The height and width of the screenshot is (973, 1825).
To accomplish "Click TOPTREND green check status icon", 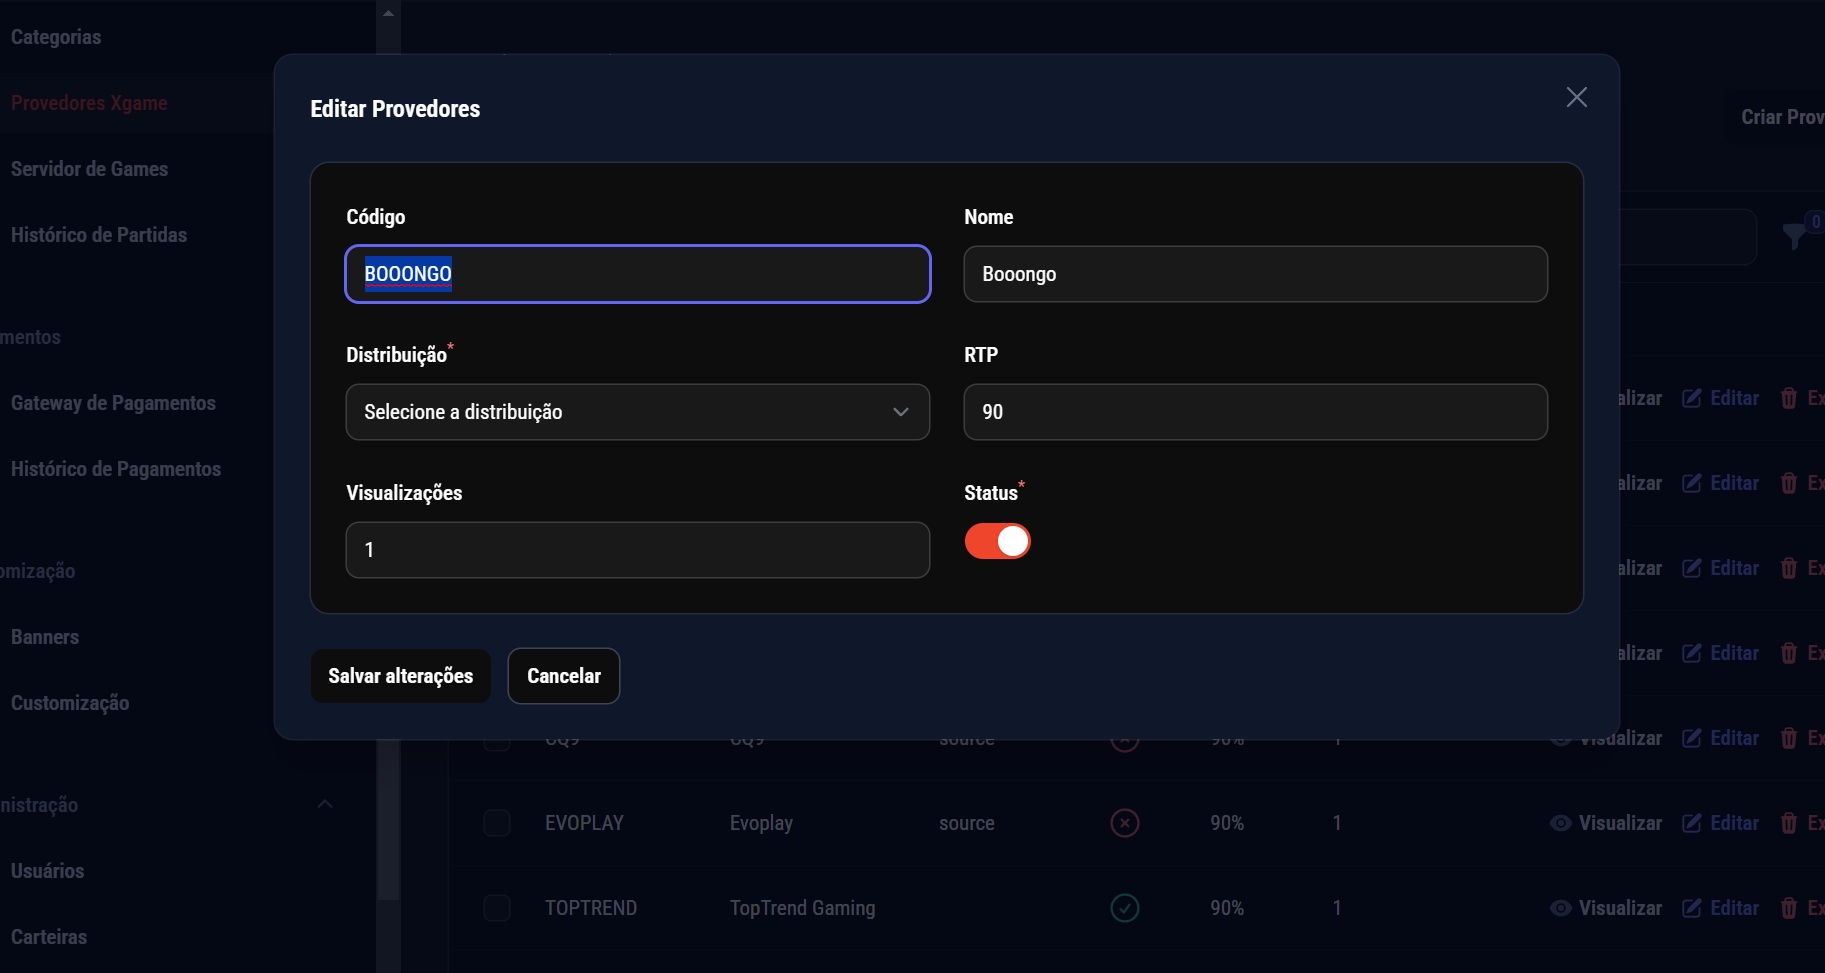I will click(1125, 908).
